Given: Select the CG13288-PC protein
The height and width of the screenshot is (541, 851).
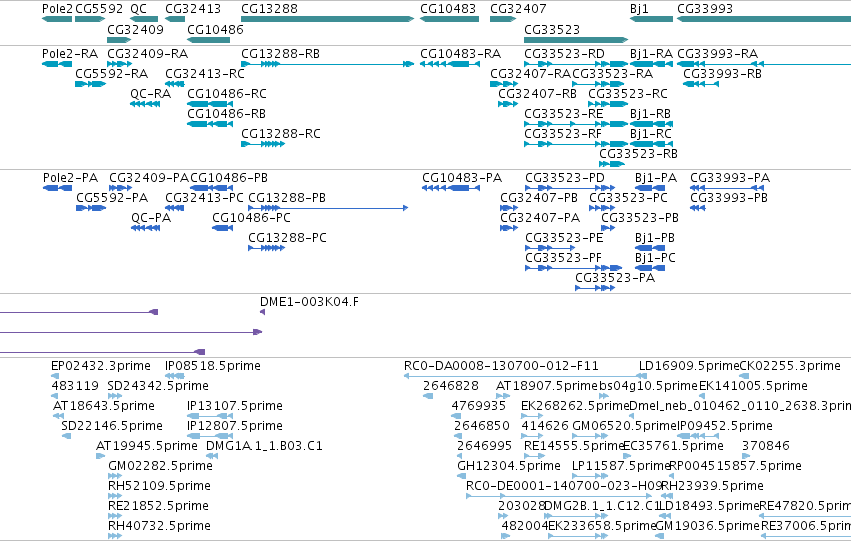Looking at the screenshot, I should [266, 249].
